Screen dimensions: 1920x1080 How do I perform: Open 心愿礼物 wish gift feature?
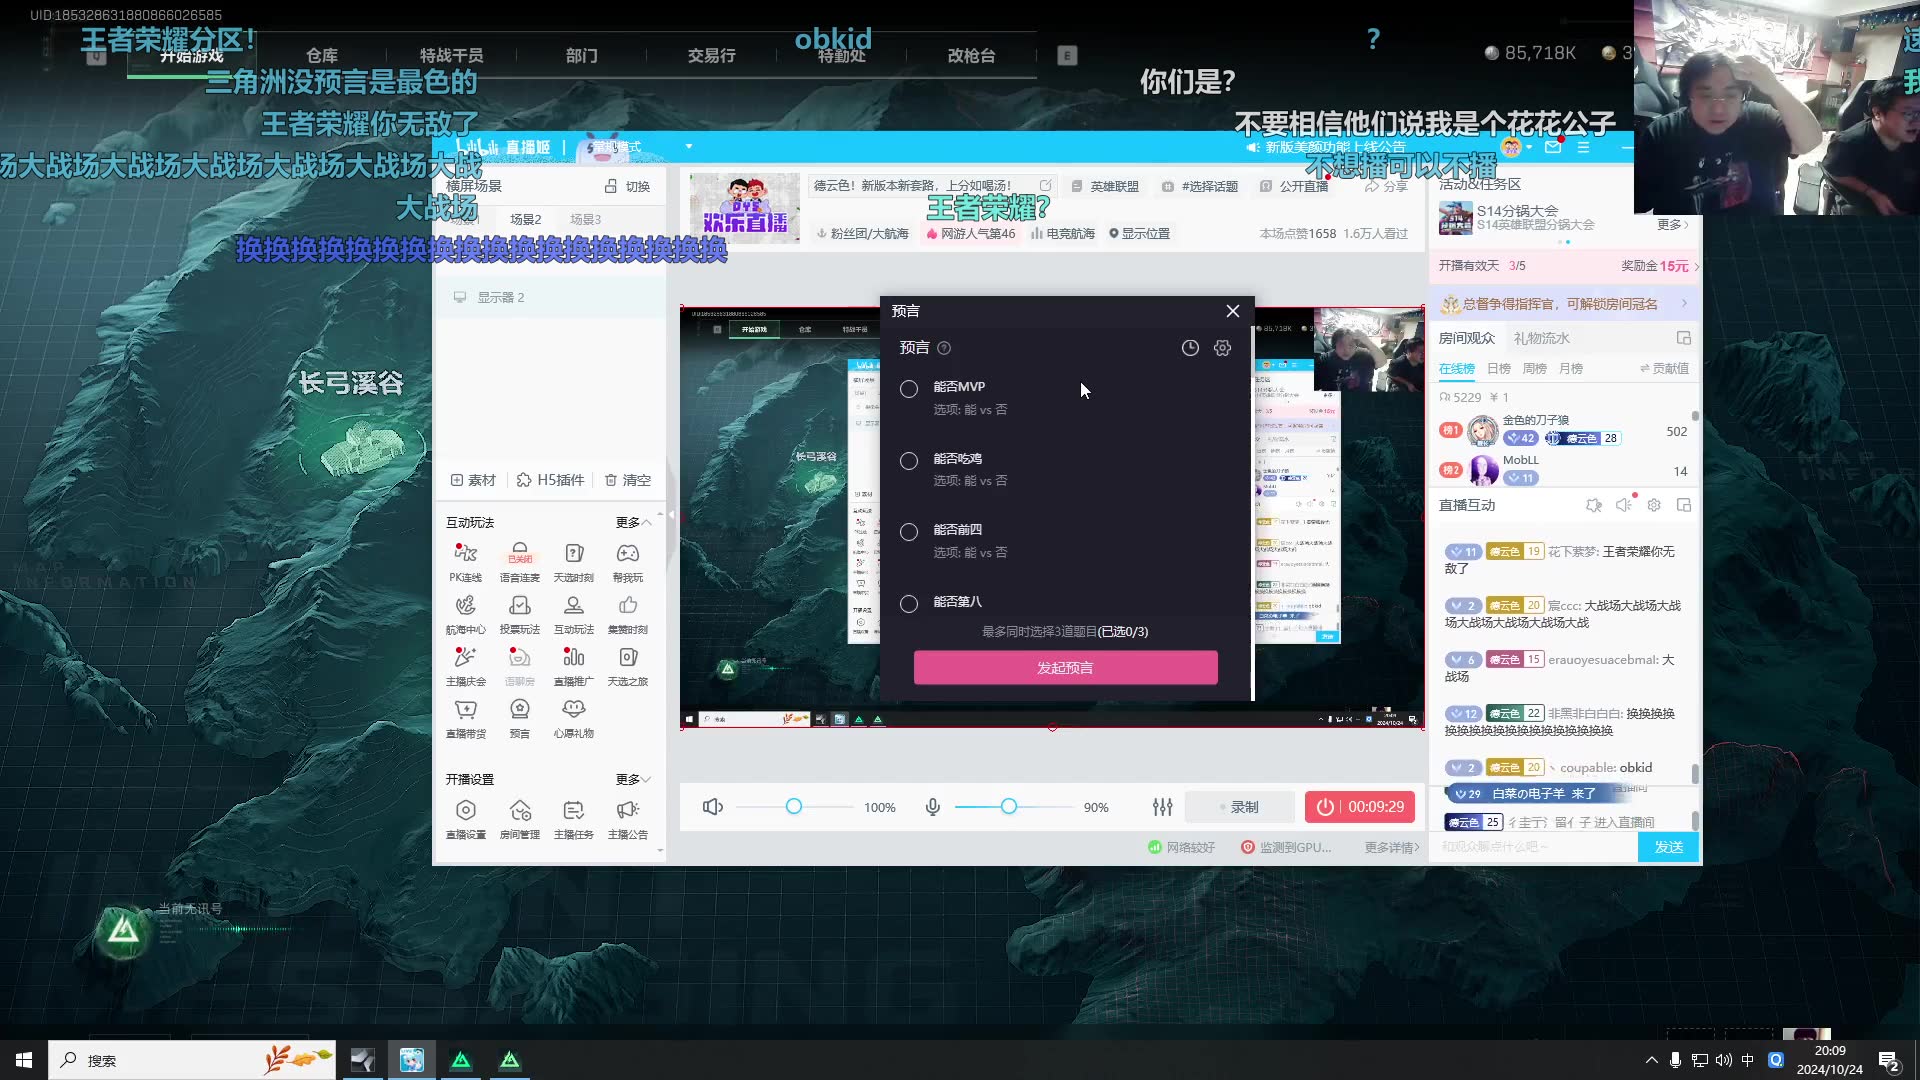click(x=574, y=717)
